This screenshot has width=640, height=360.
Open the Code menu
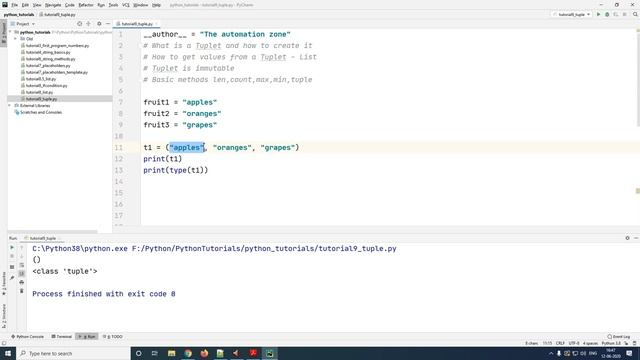tap(70, 5)
